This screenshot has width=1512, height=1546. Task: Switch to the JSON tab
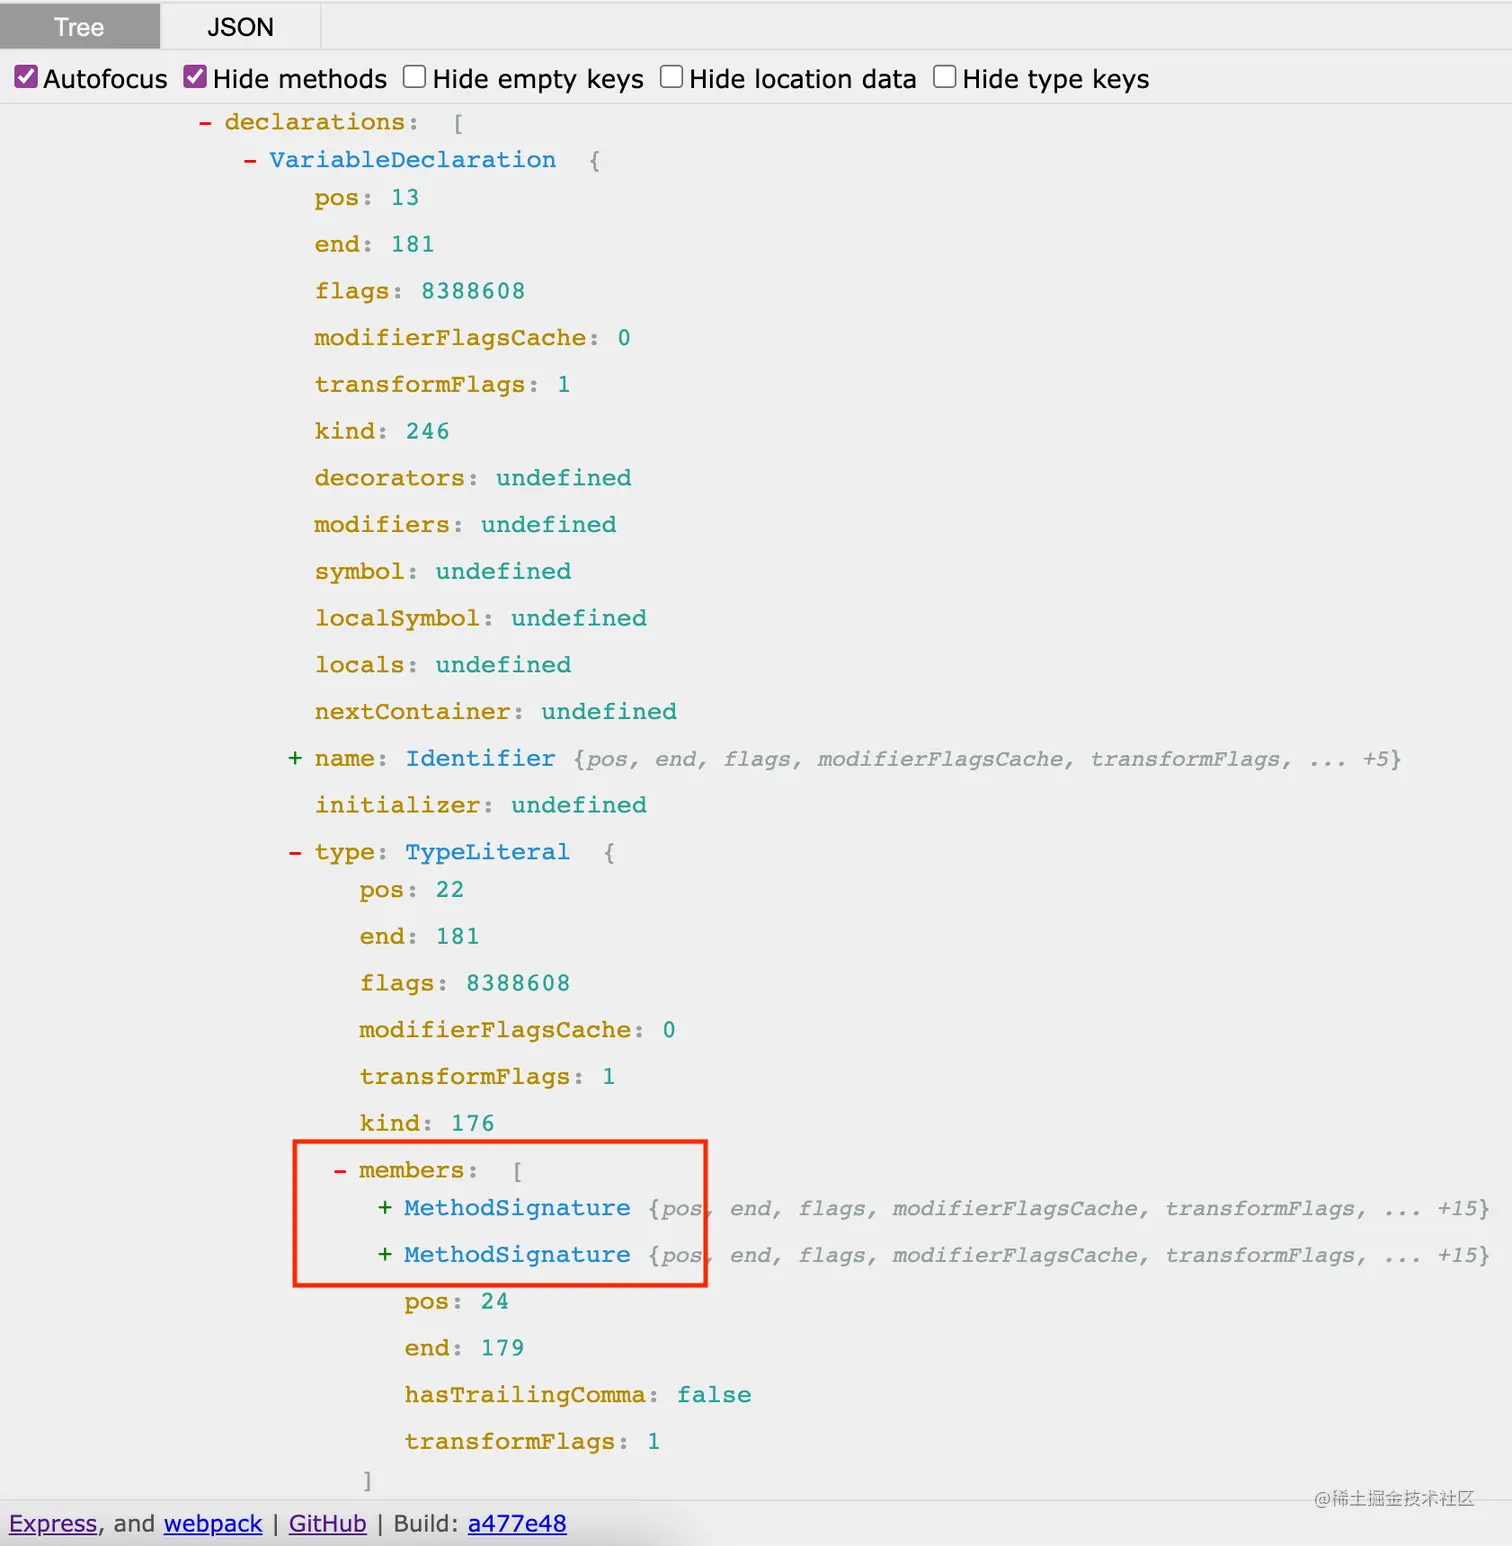[x=239, y=27]
